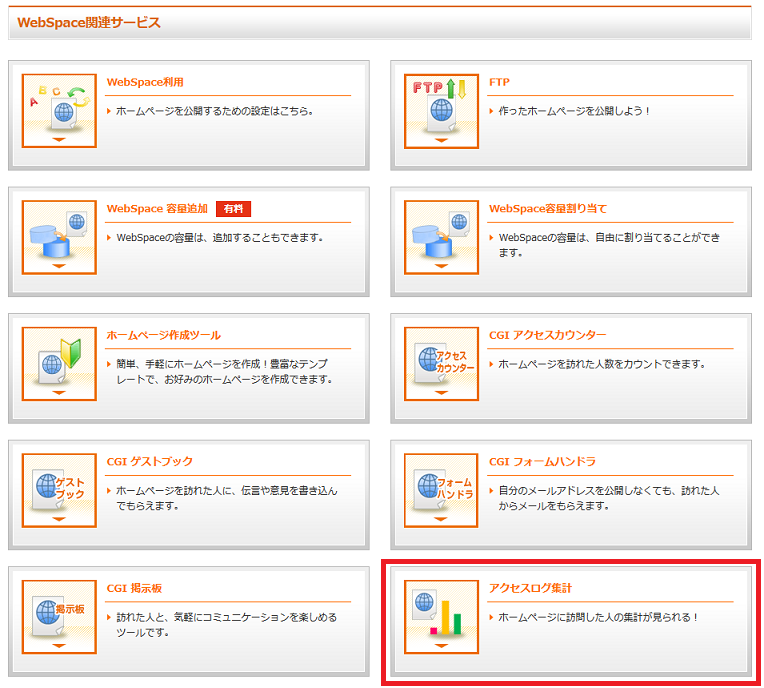Screen dimensions: 764x688
Task: Click the WebSpace利用 globe icon
Action: 59,111
